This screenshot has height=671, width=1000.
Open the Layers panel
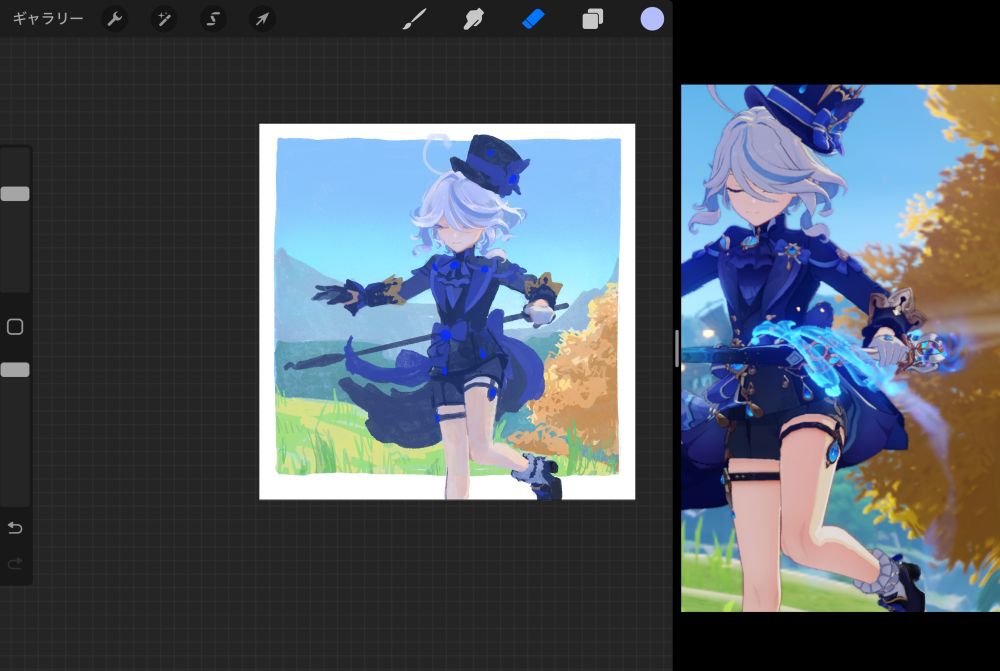pos(592,19)
